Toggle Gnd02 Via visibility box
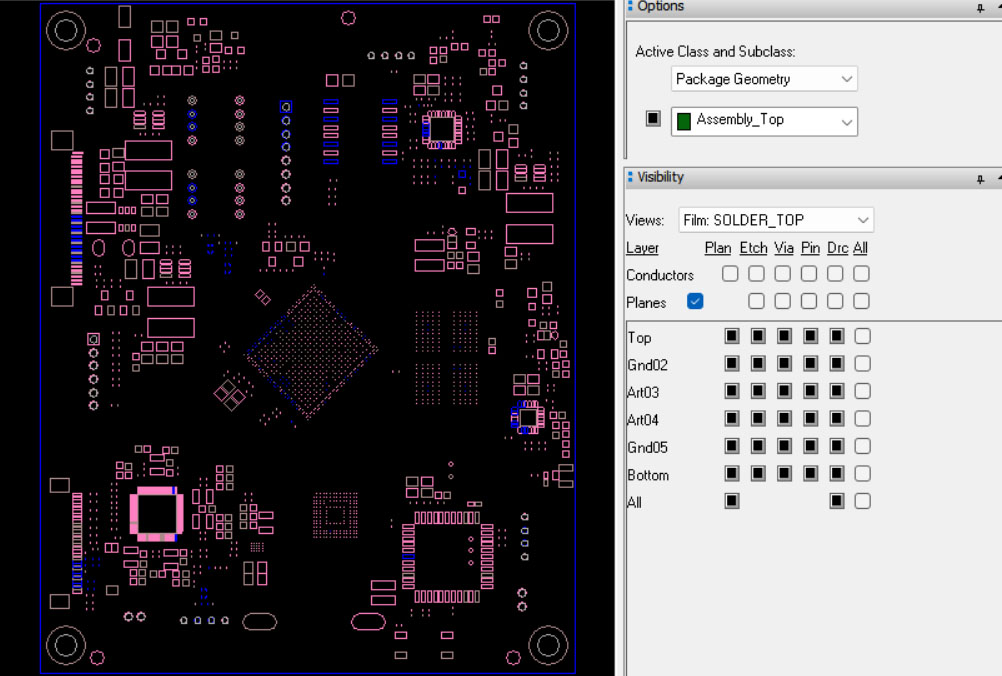 783,364
